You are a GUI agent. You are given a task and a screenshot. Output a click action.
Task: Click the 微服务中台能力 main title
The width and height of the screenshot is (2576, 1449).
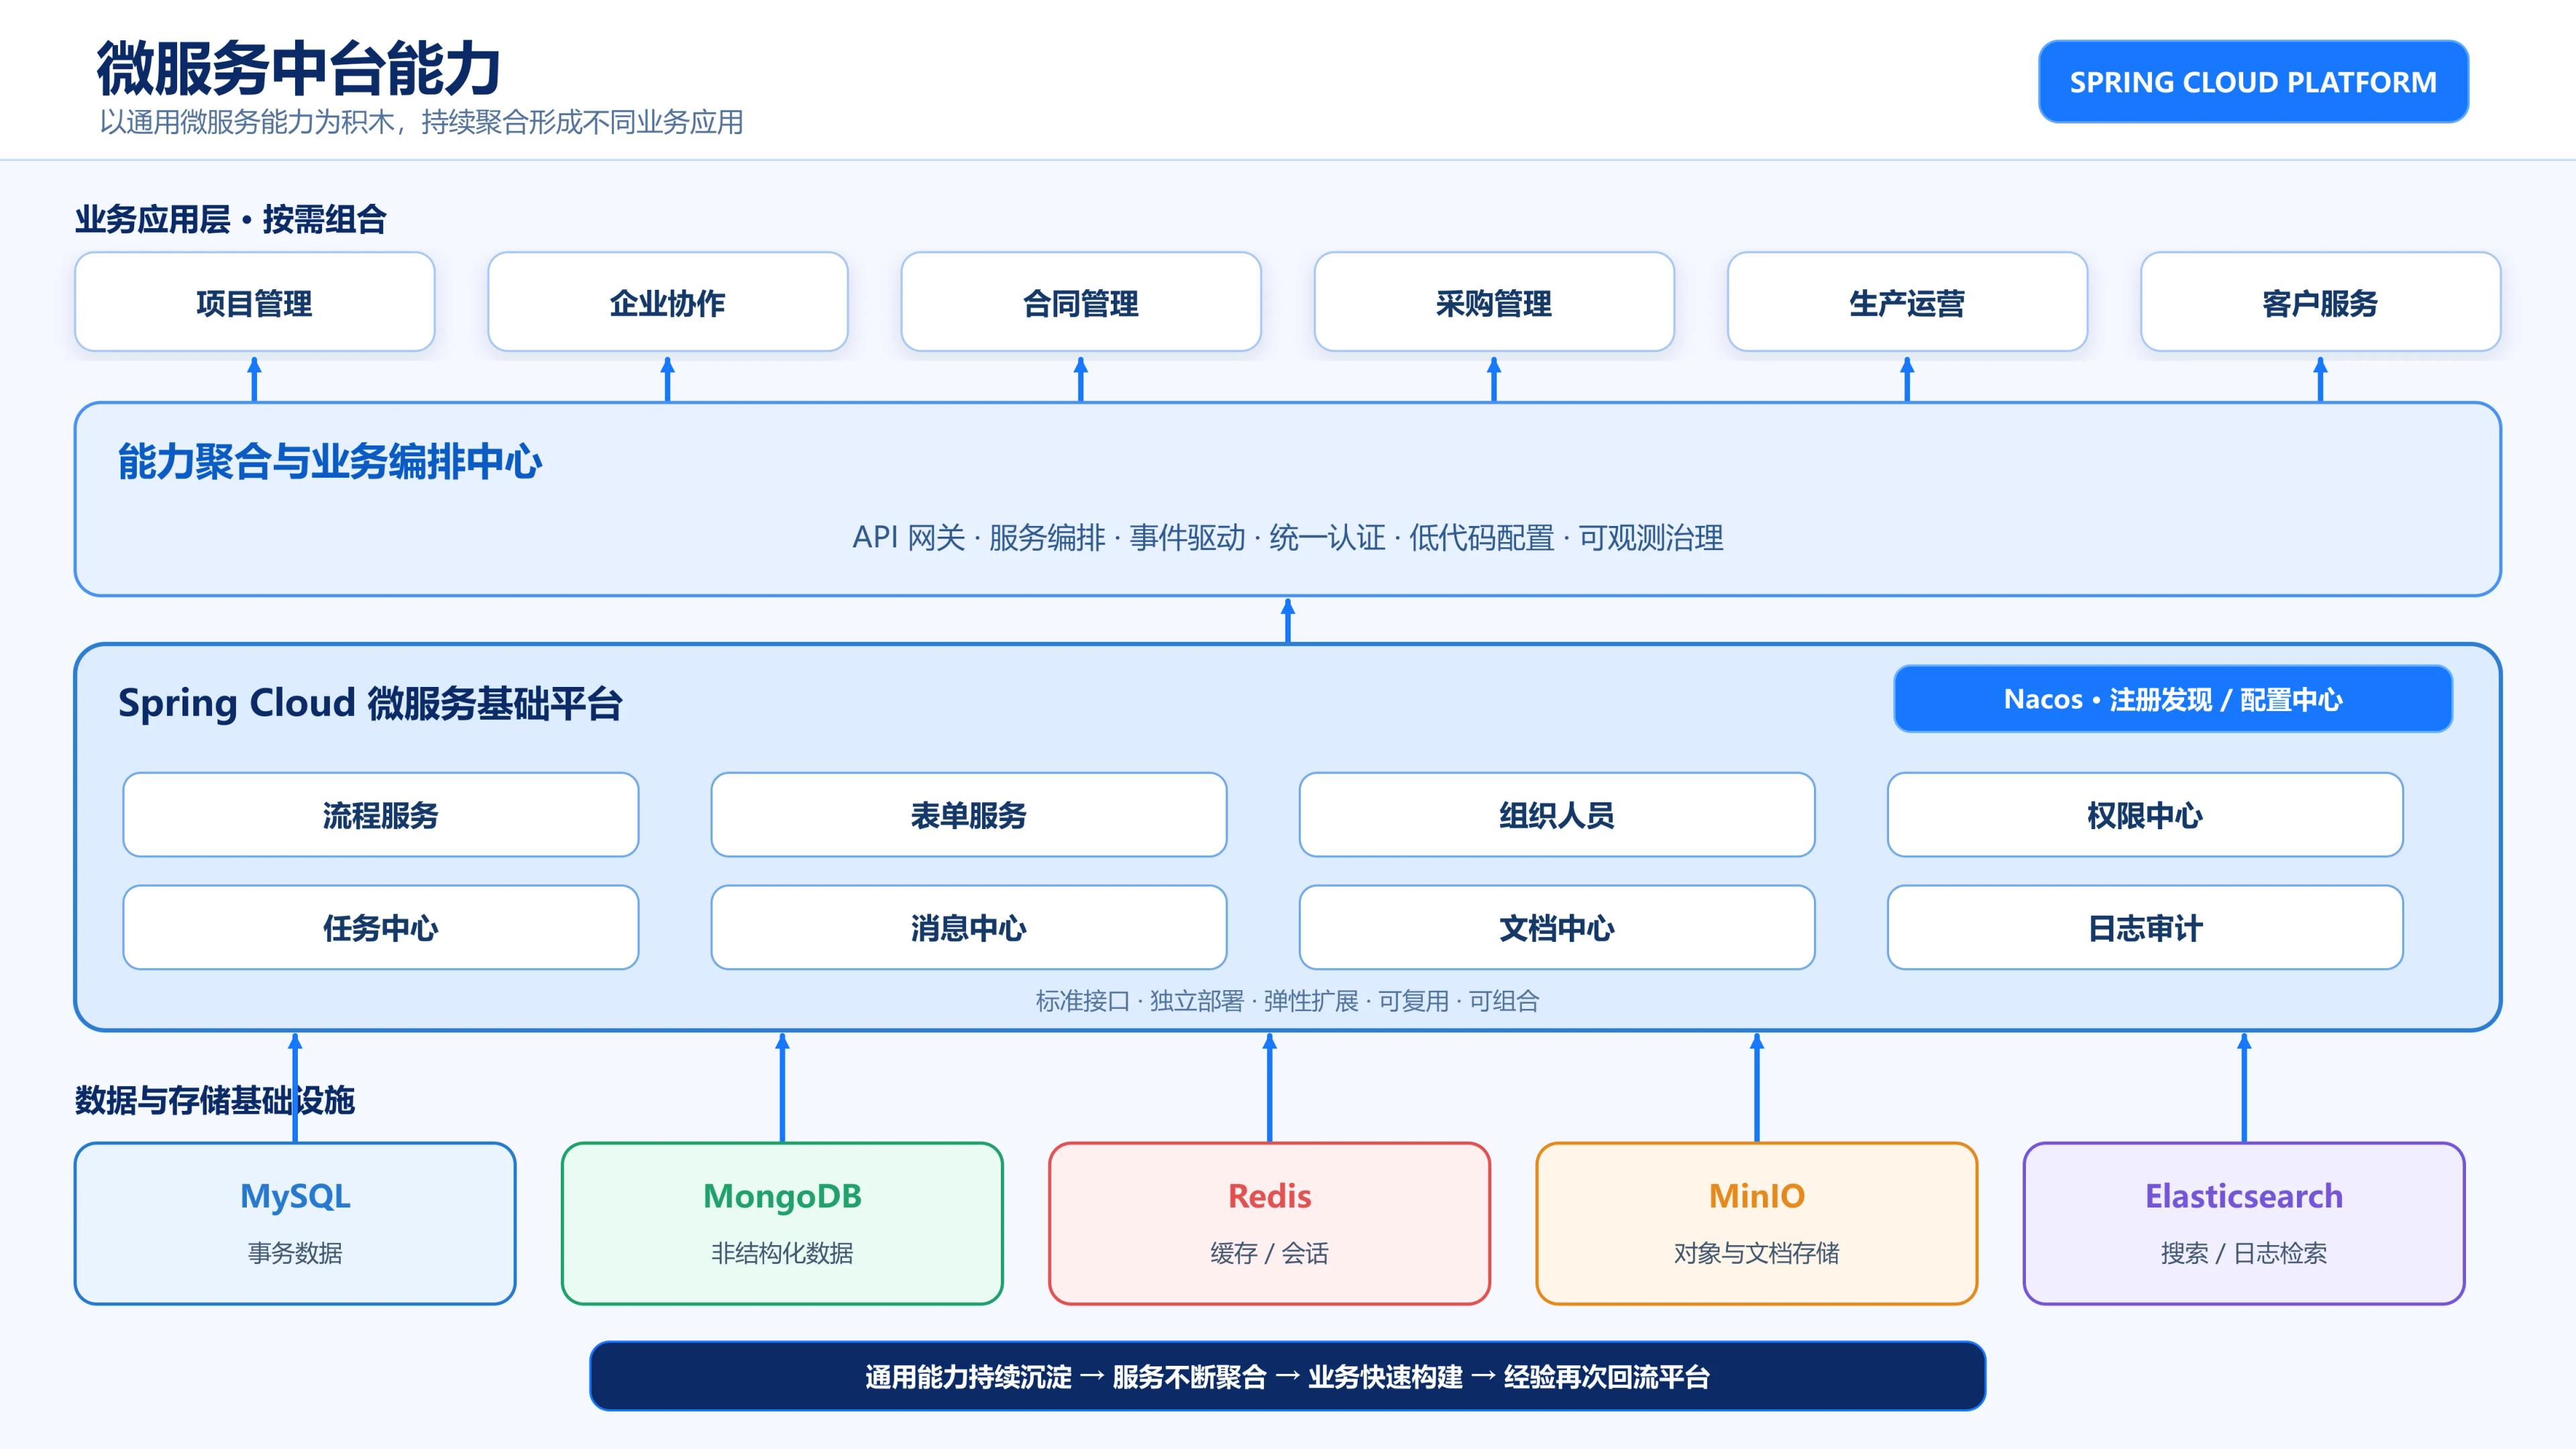coord(298,68)
